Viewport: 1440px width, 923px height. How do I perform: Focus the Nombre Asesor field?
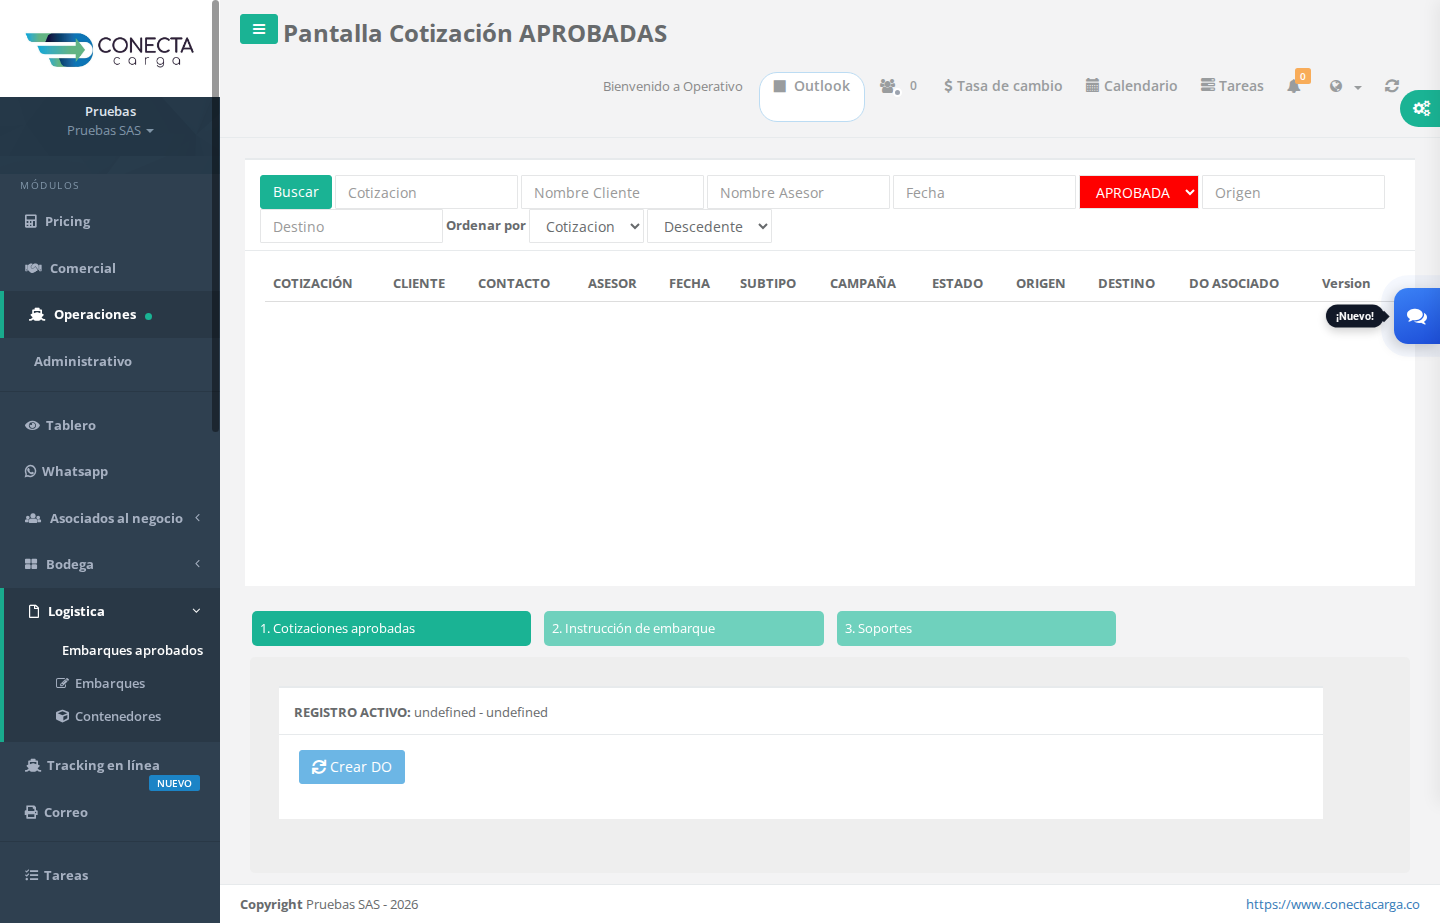click(x=798, y=192)
